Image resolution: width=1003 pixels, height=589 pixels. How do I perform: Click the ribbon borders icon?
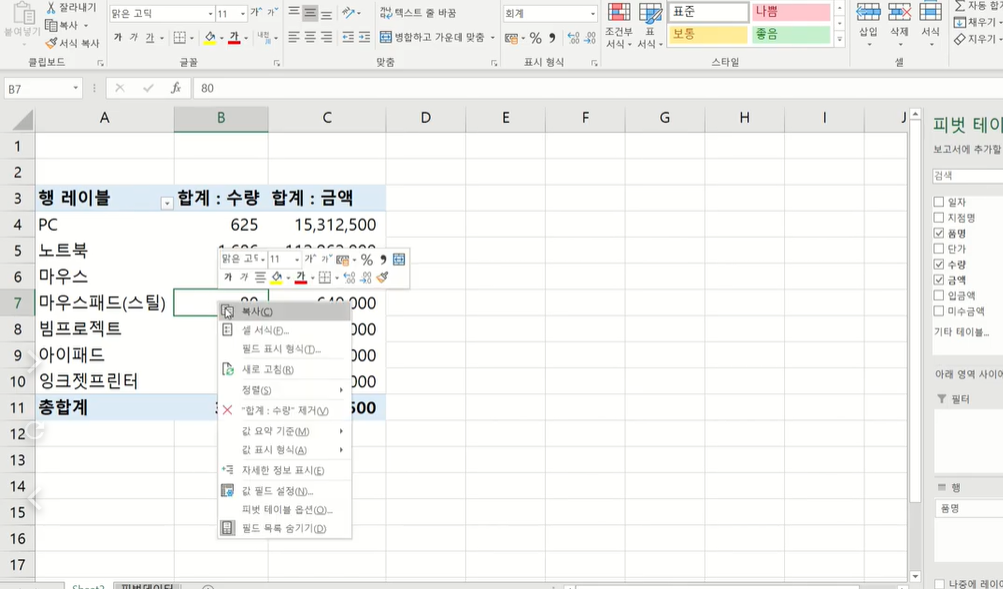tap(180, 38)
